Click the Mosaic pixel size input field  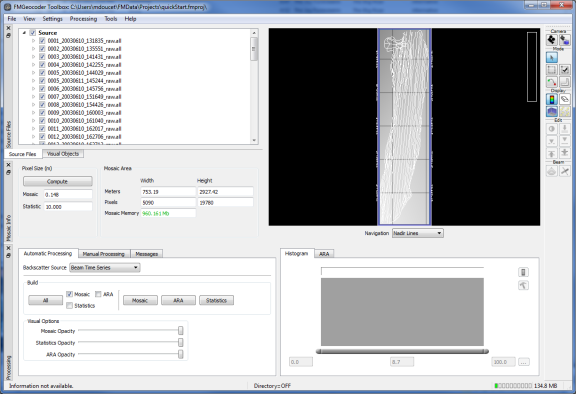click(x=68, y=195)
